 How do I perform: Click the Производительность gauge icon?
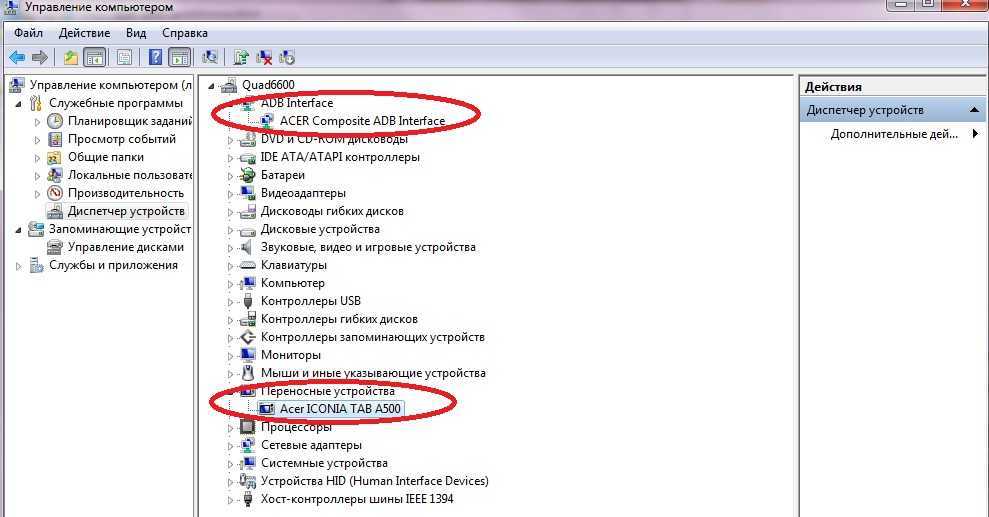tap(55, 193)
